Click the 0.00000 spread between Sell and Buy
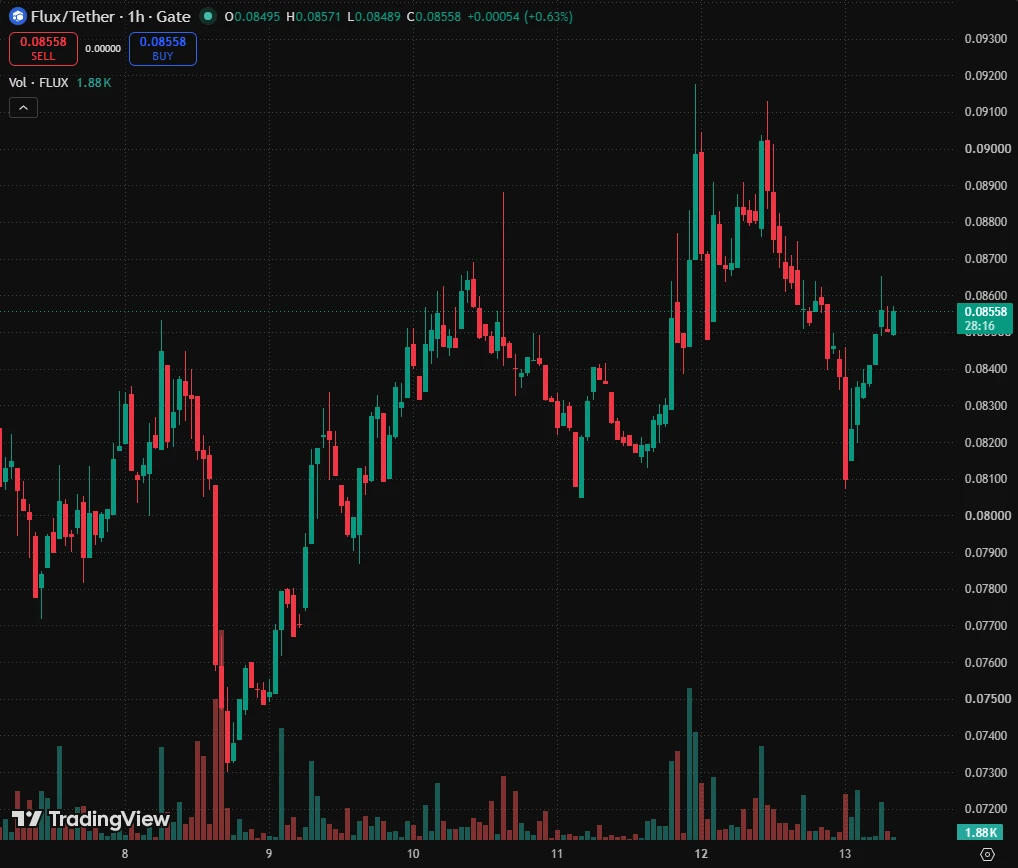Screen dimensions: 1018x868 (x=103, y=49)
